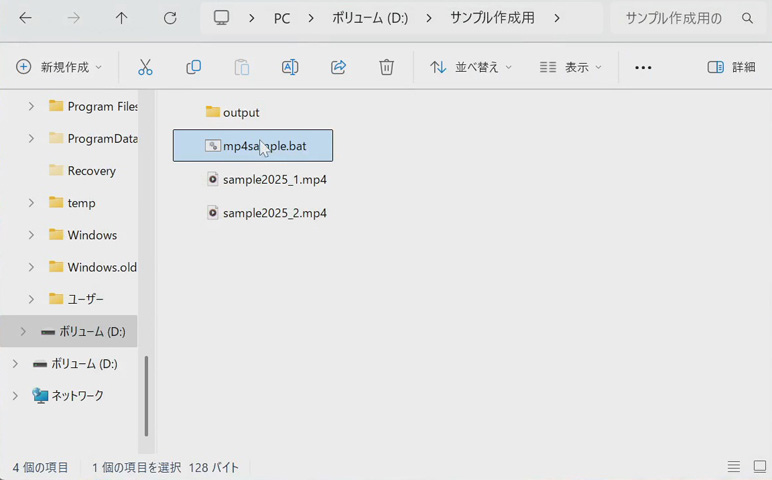Click the Delete trash icon
Screen dimensions: 772x480
click(x=386, y=67)
